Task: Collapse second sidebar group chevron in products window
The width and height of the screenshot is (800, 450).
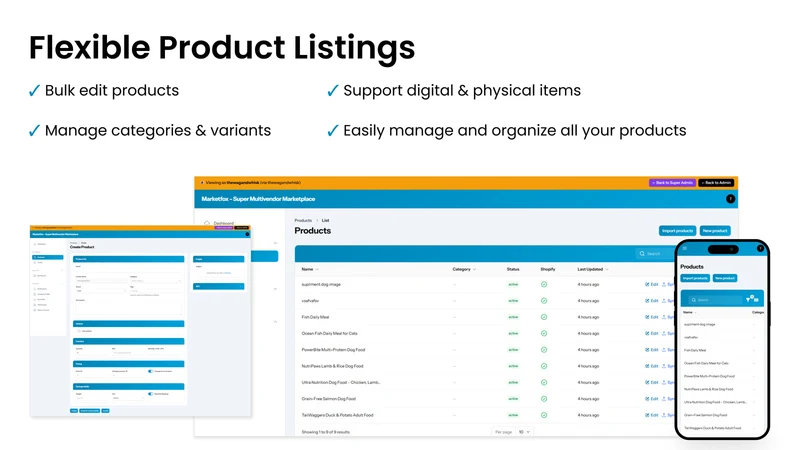Action: [276, 289]
